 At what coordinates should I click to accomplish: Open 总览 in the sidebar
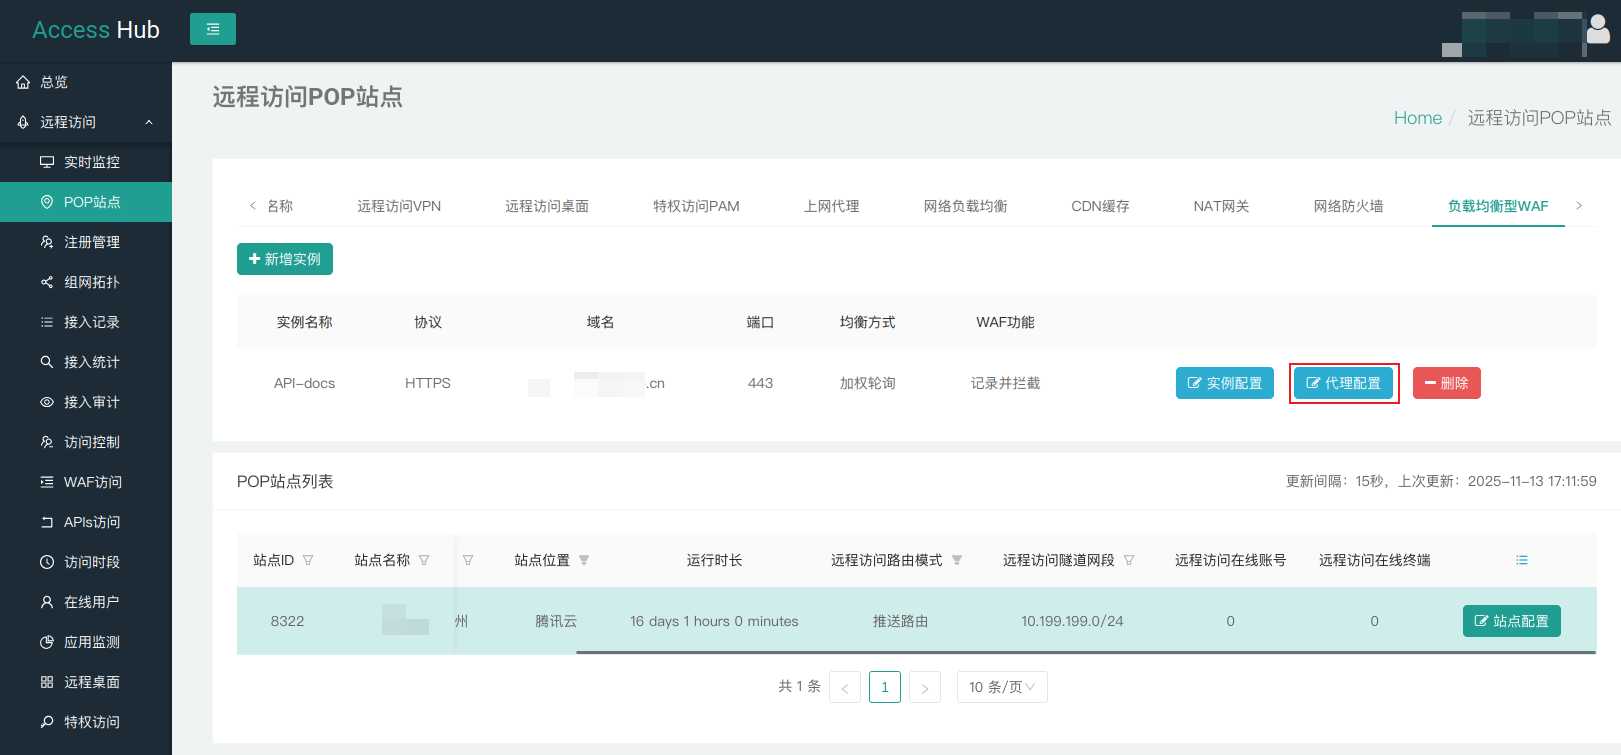pyautogui.click(x=86, y=82)
